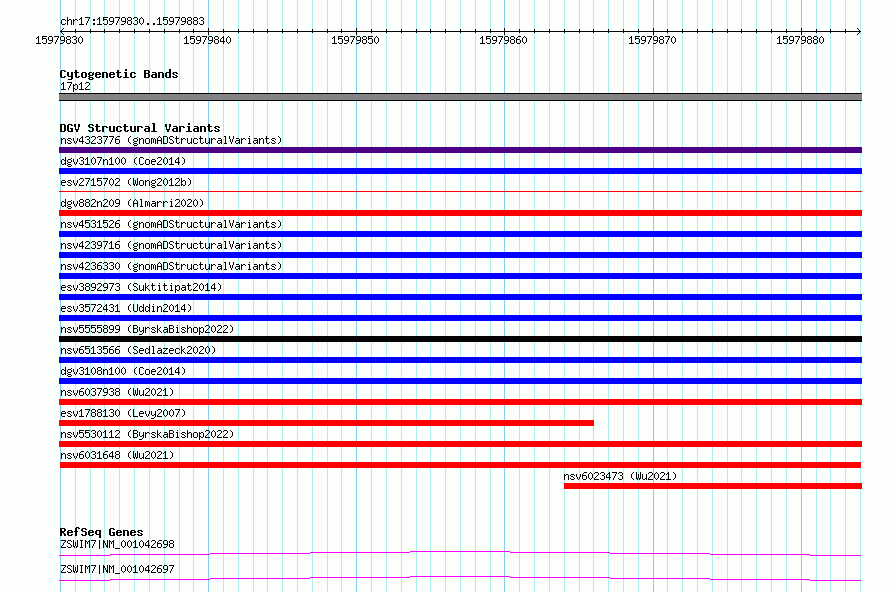Open variant label nsv6037938 (Wu2021)
Viewport: 890px width, 592px height.
point(117,392)
